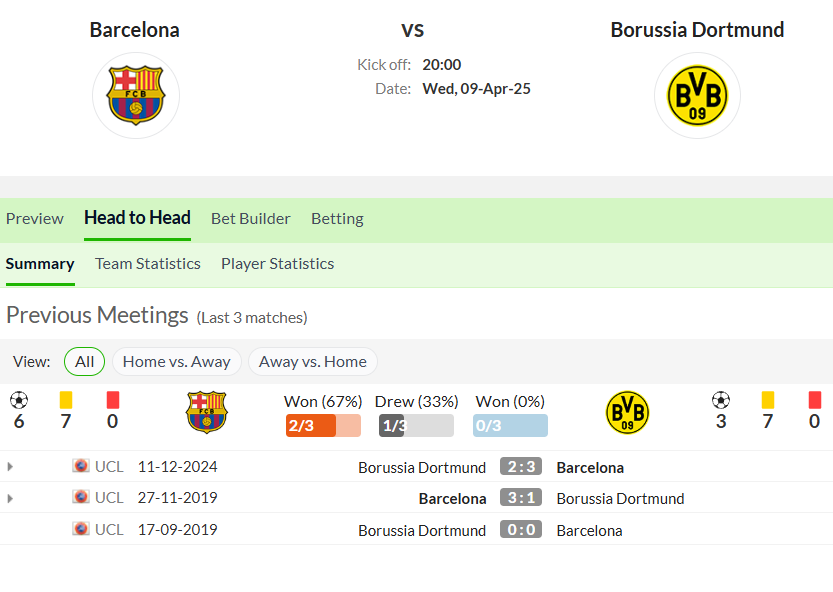Click the UCL competition icon for the 17-09-2019 match
Image resolution: width=833 pixels, height=592 pixels.
click(81, 529)
